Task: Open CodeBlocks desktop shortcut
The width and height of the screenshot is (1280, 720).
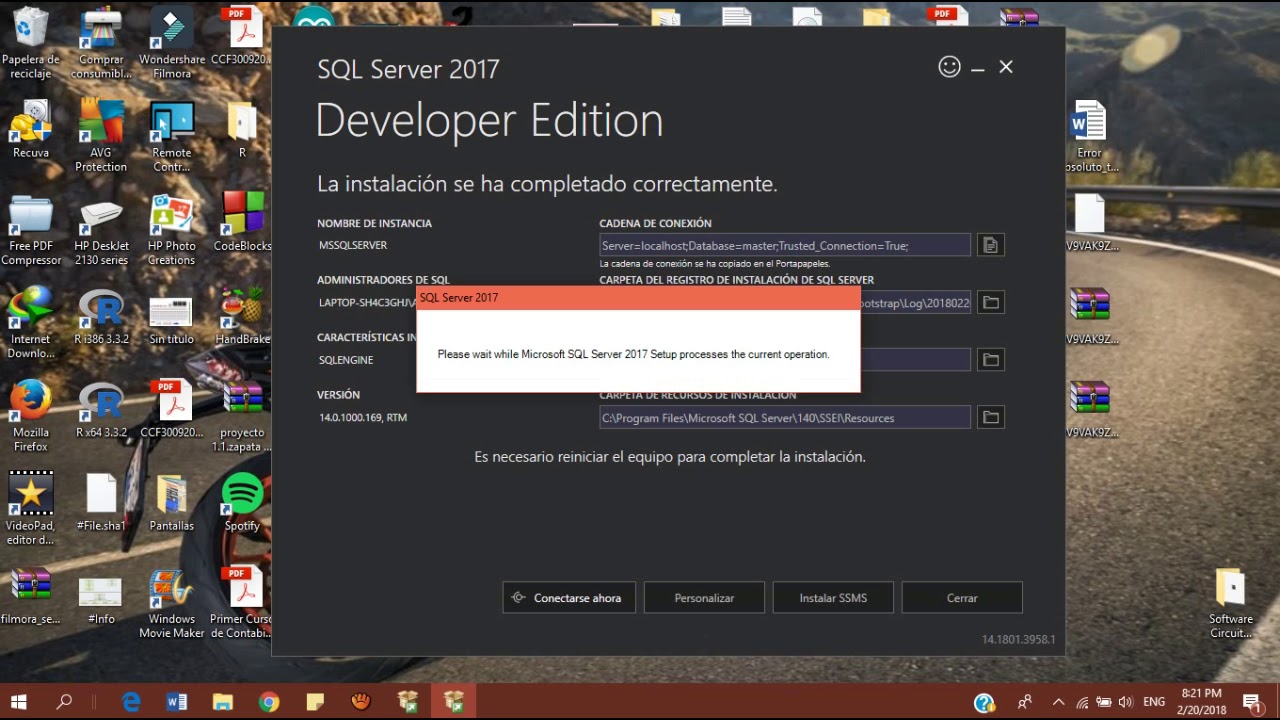Action: pos(242,223)
